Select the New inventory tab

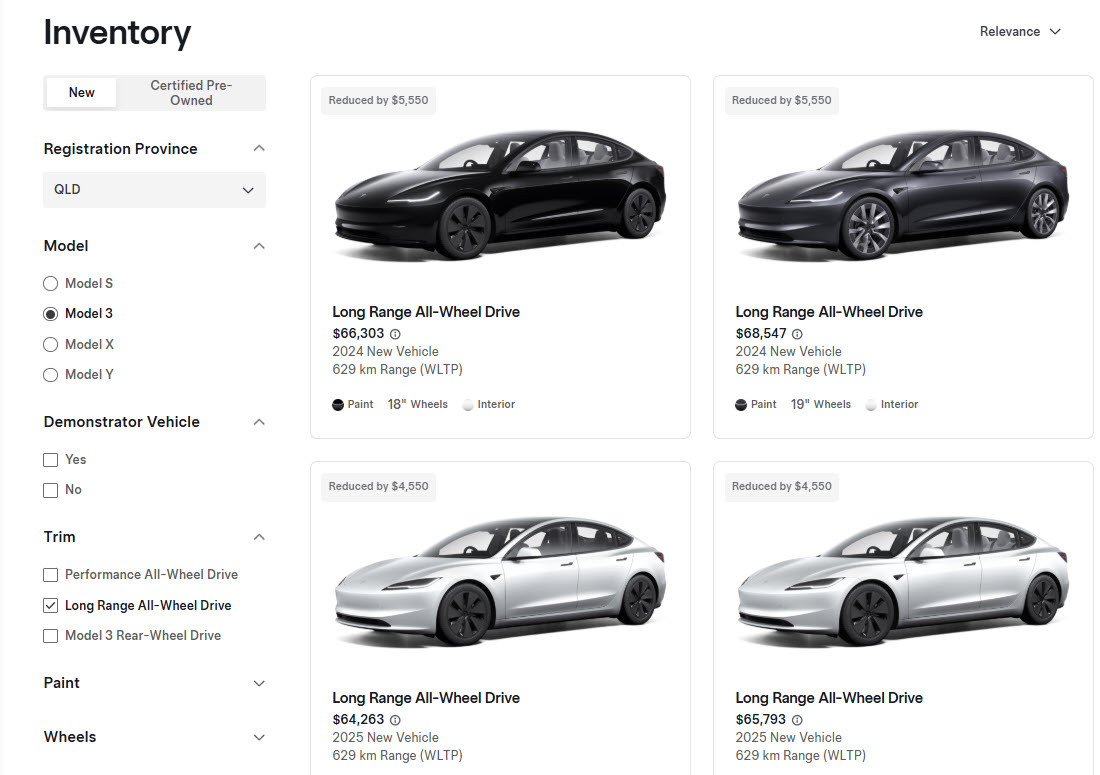[80, 92]
